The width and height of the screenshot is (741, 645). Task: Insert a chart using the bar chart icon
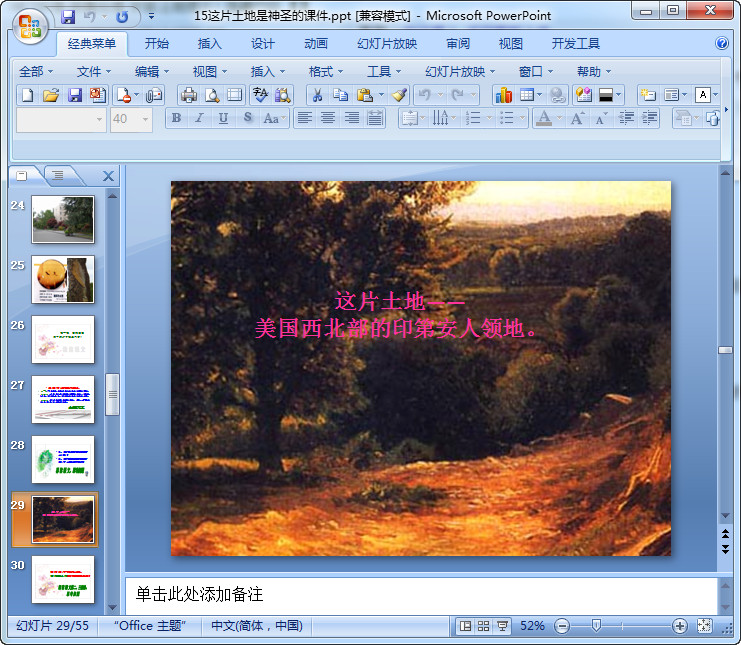tap(504, 95)
